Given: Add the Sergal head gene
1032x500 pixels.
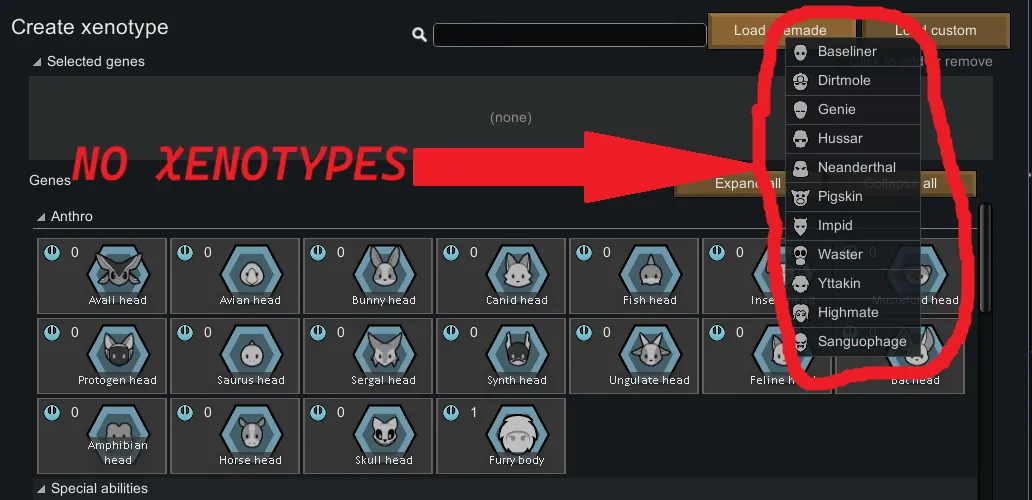Looking at the screenshot, I should click(368, 356).
